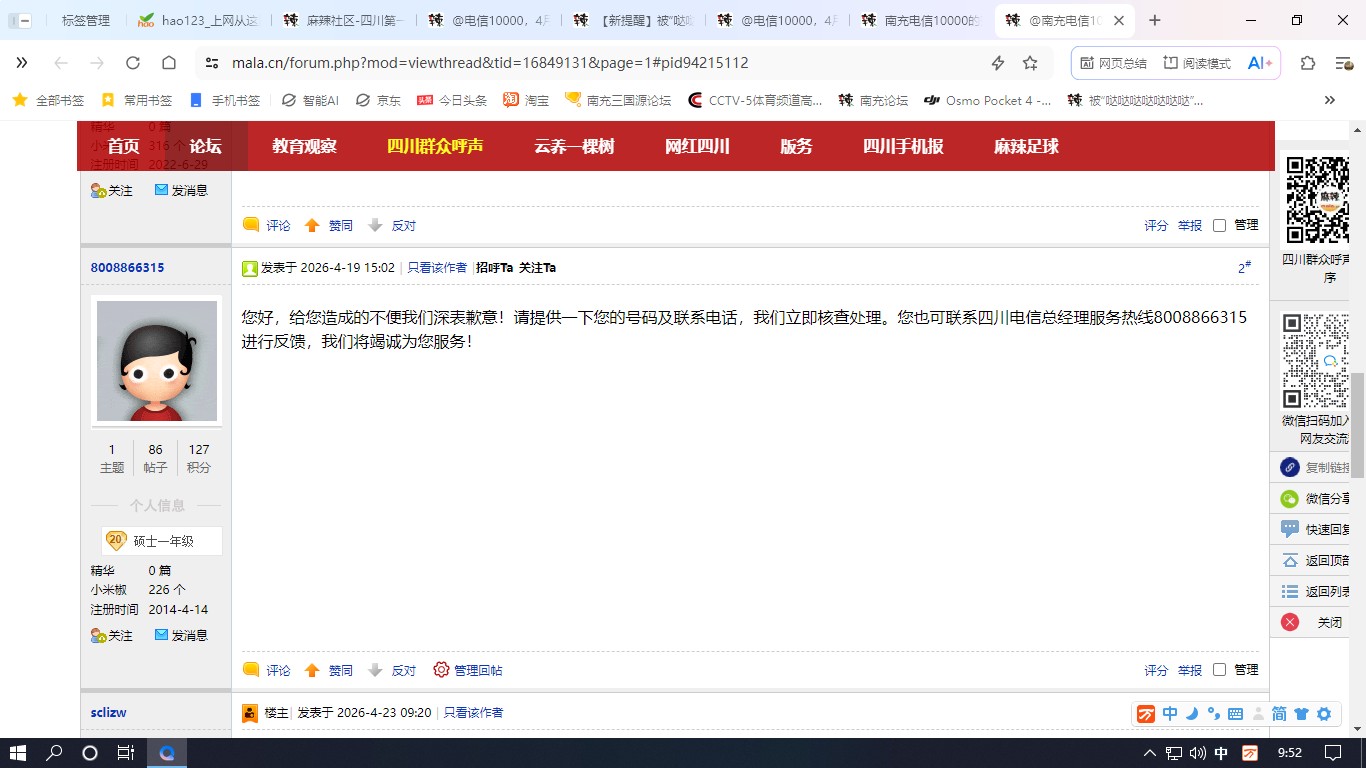The height and width of the screenshot is (768, 1366).
Task: Open the AI+ assistant
Action: [x=1260, y=63]
